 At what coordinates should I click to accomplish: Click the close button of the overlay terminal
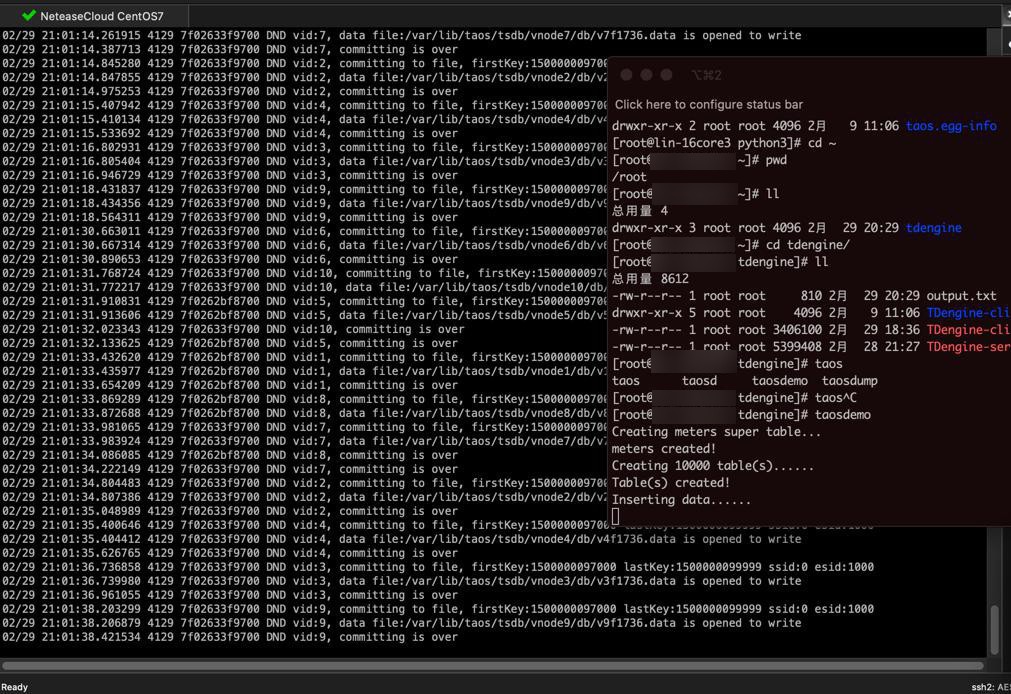[x=626, y=75]
